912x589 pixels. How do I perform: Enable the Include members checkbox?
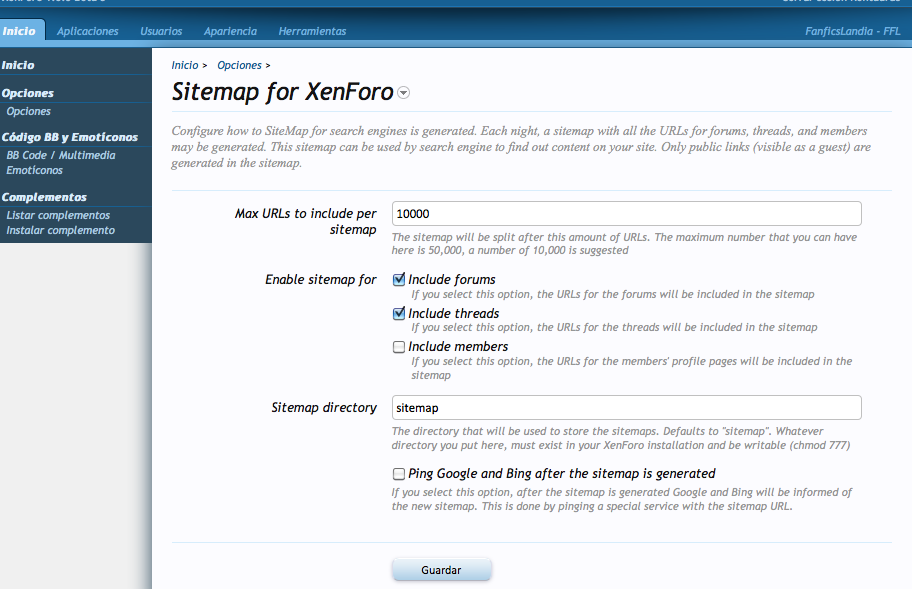(x=399, y=347)
